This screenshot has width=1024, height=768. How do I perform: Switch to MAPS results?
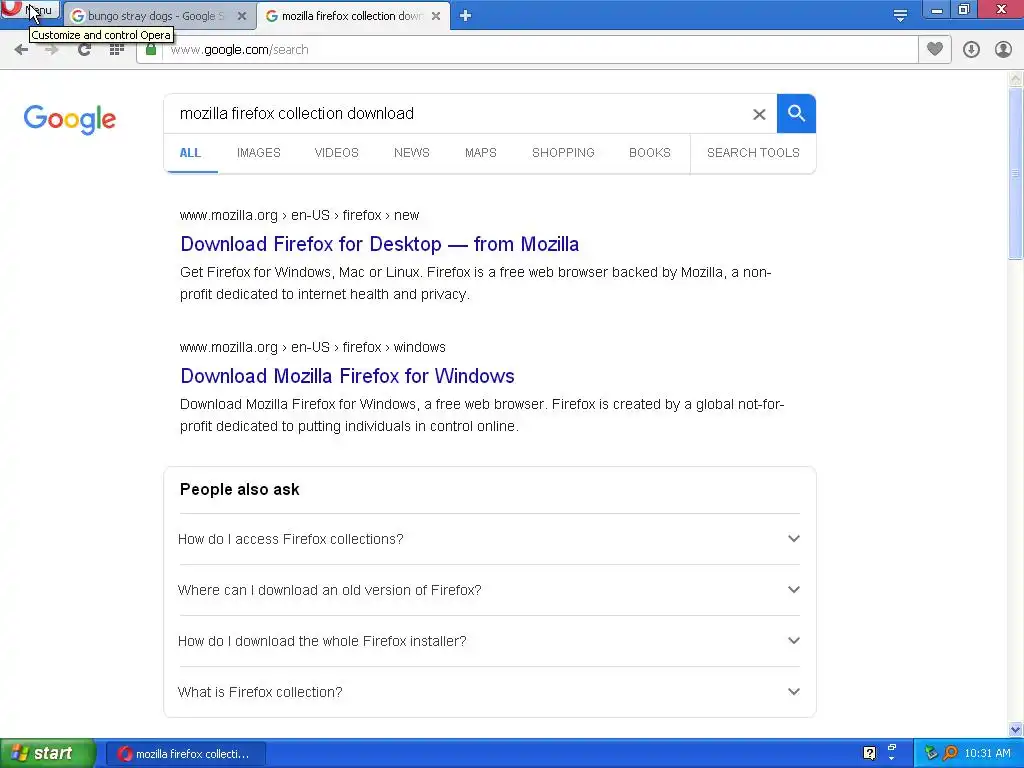point(481,153)
